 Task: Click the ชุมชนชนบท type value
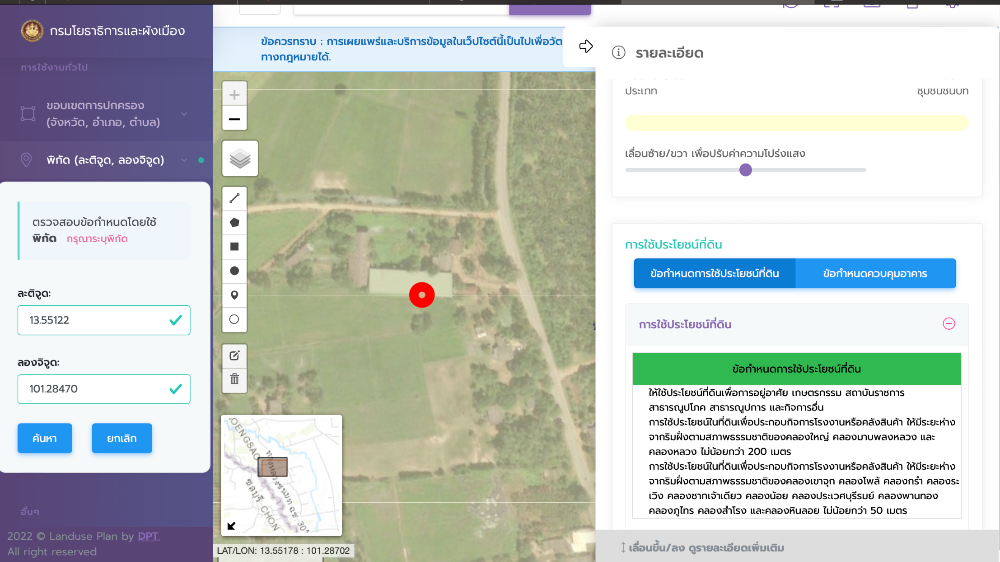click(x=943, y=91)
